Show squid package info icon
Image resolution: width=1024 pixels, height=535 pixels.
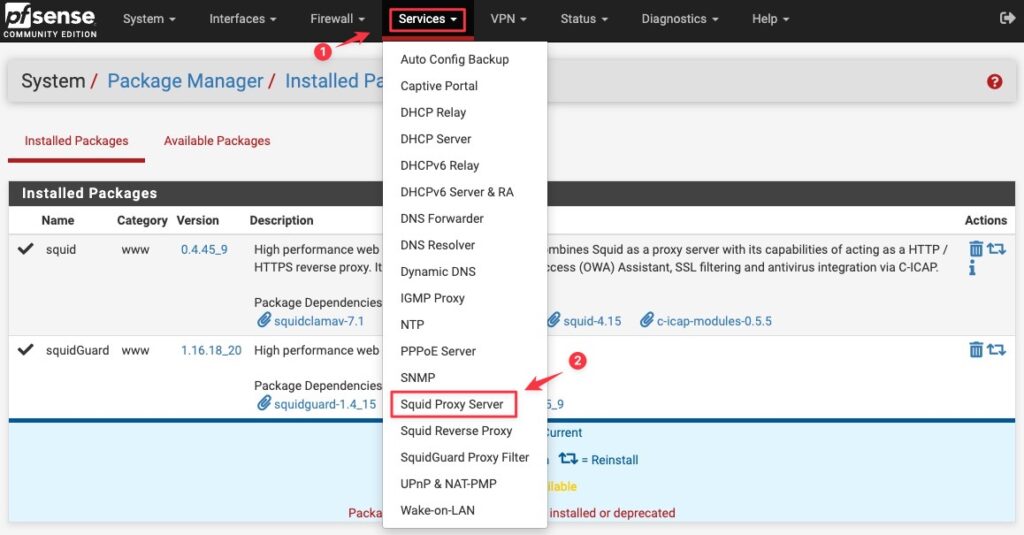click(x=972, y=268)
